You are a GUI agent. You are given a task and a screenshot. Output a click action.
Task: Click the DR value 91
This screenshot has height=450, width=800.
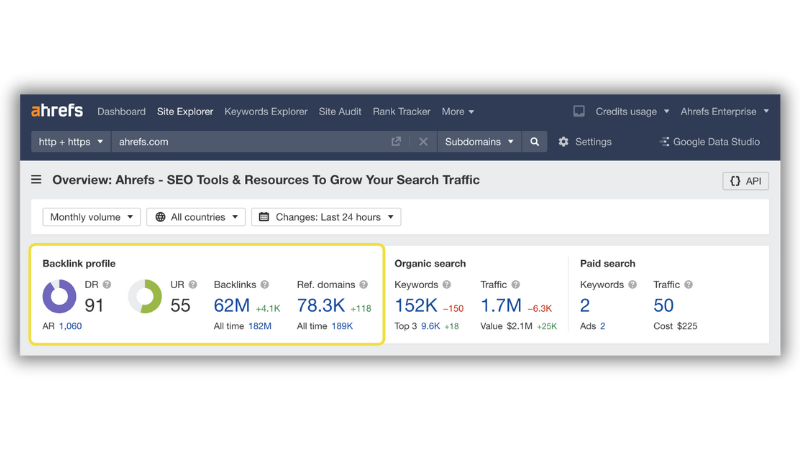(x=94, y=305)
